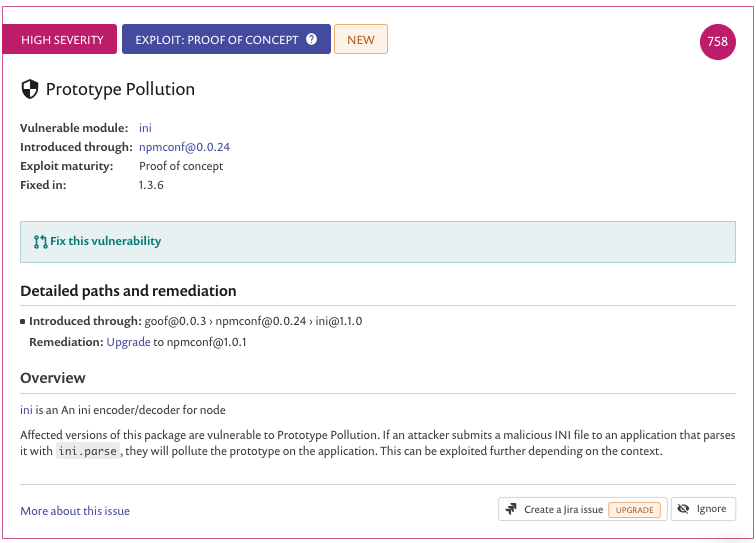Open the npmconf@0.0.24 link
Screen dimensions: 756x543
[184, 147]
